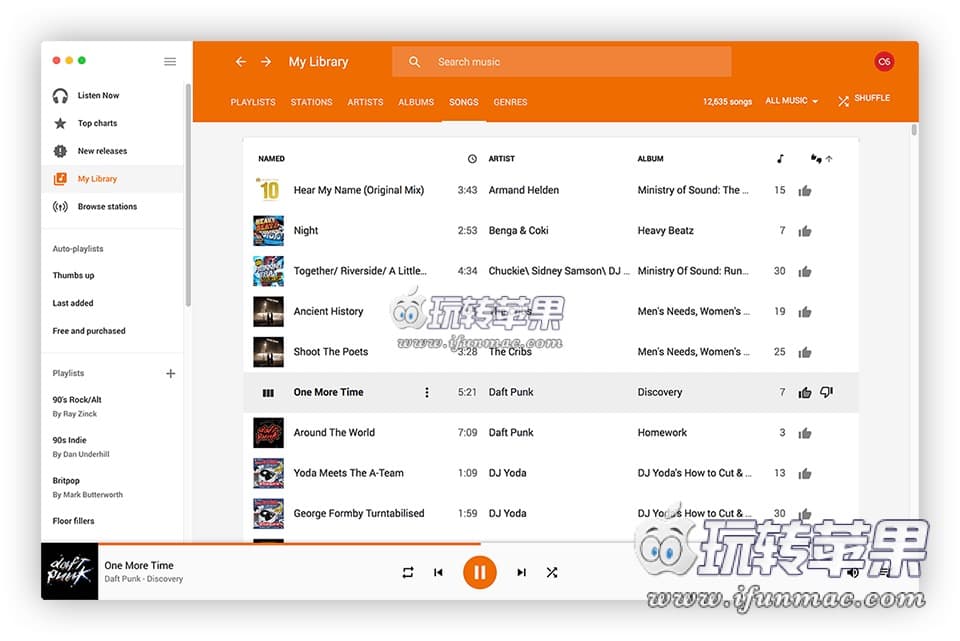
Task: Open the ALL MUSIC filter dropdown
Action: coord(792,100)
